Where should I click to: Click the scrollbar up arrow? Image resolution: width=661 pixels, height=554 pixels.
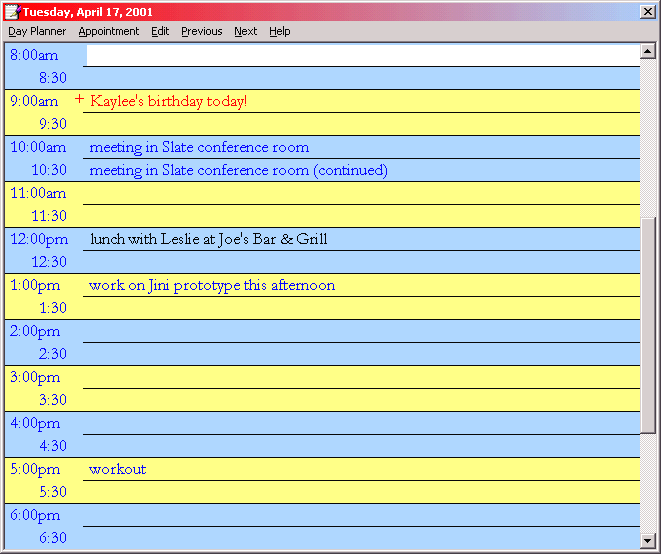(x=649, y=51)
